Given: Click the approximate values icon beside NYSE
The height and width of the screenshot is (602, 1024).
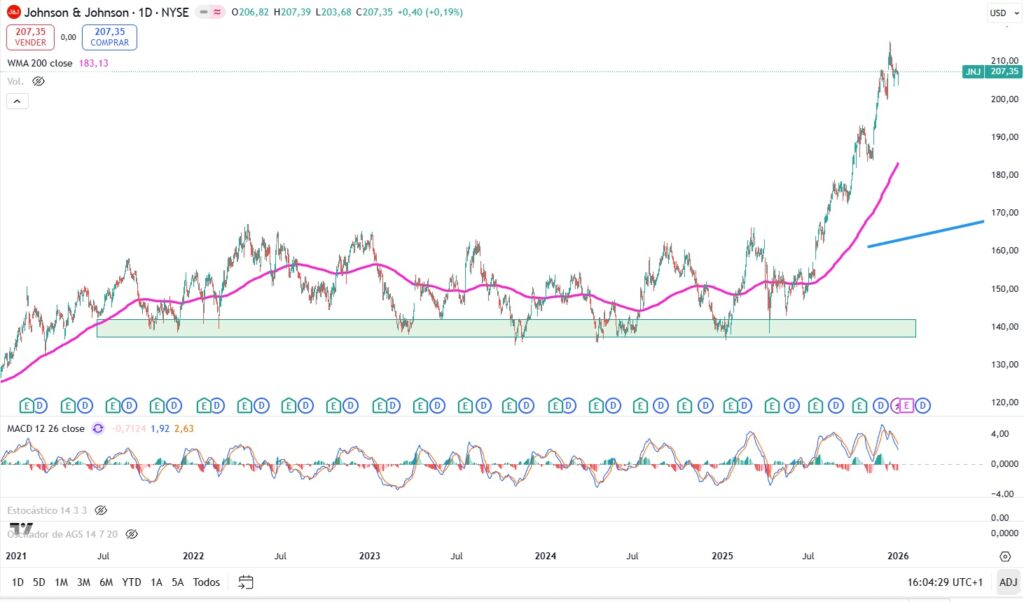Looking at the screenshot, I should click(216, 12).
